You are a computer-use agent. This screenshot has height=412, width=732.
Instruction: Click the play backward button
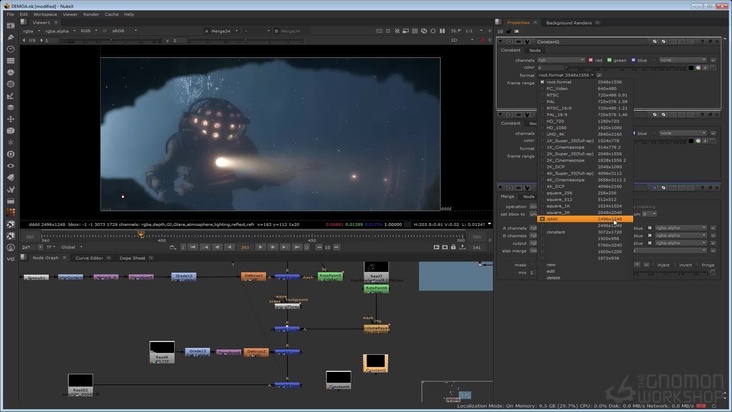[x=230, y=247]
